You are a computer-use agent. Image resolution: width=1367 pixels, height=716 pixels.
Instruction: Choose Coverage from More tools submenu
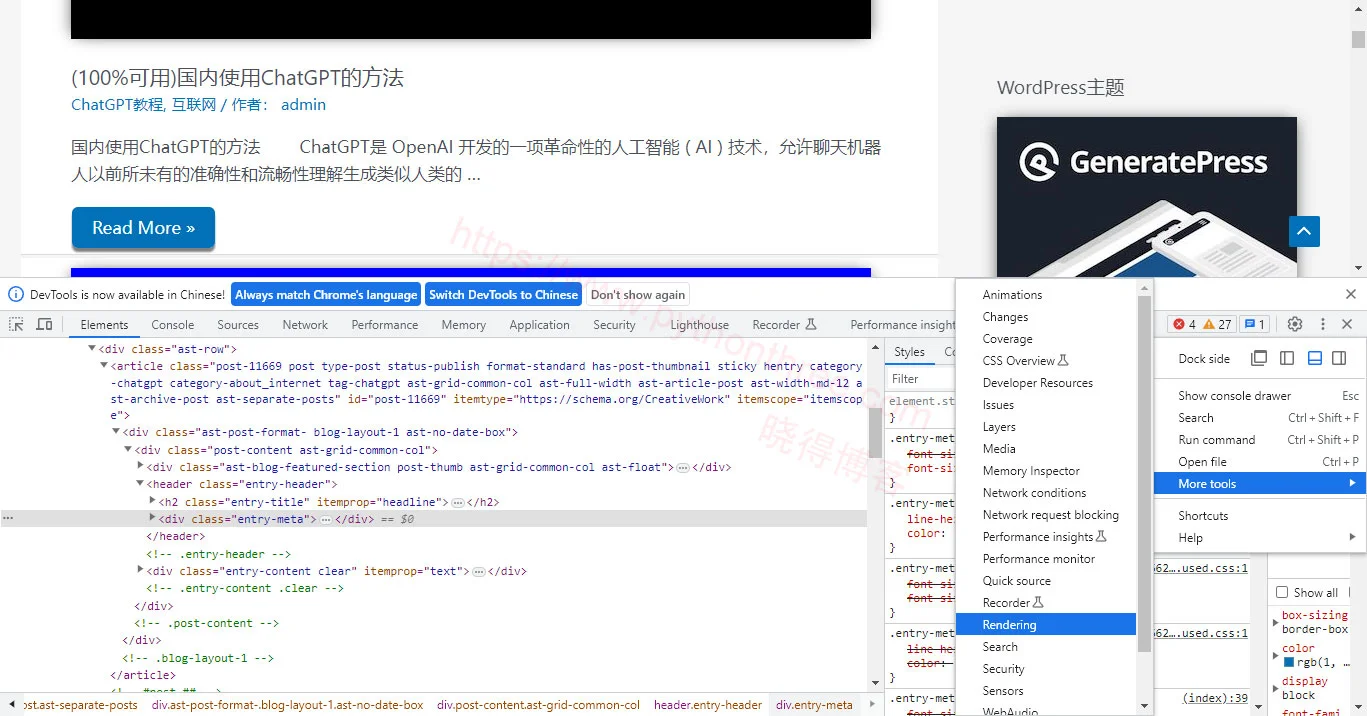[1046, 339]
